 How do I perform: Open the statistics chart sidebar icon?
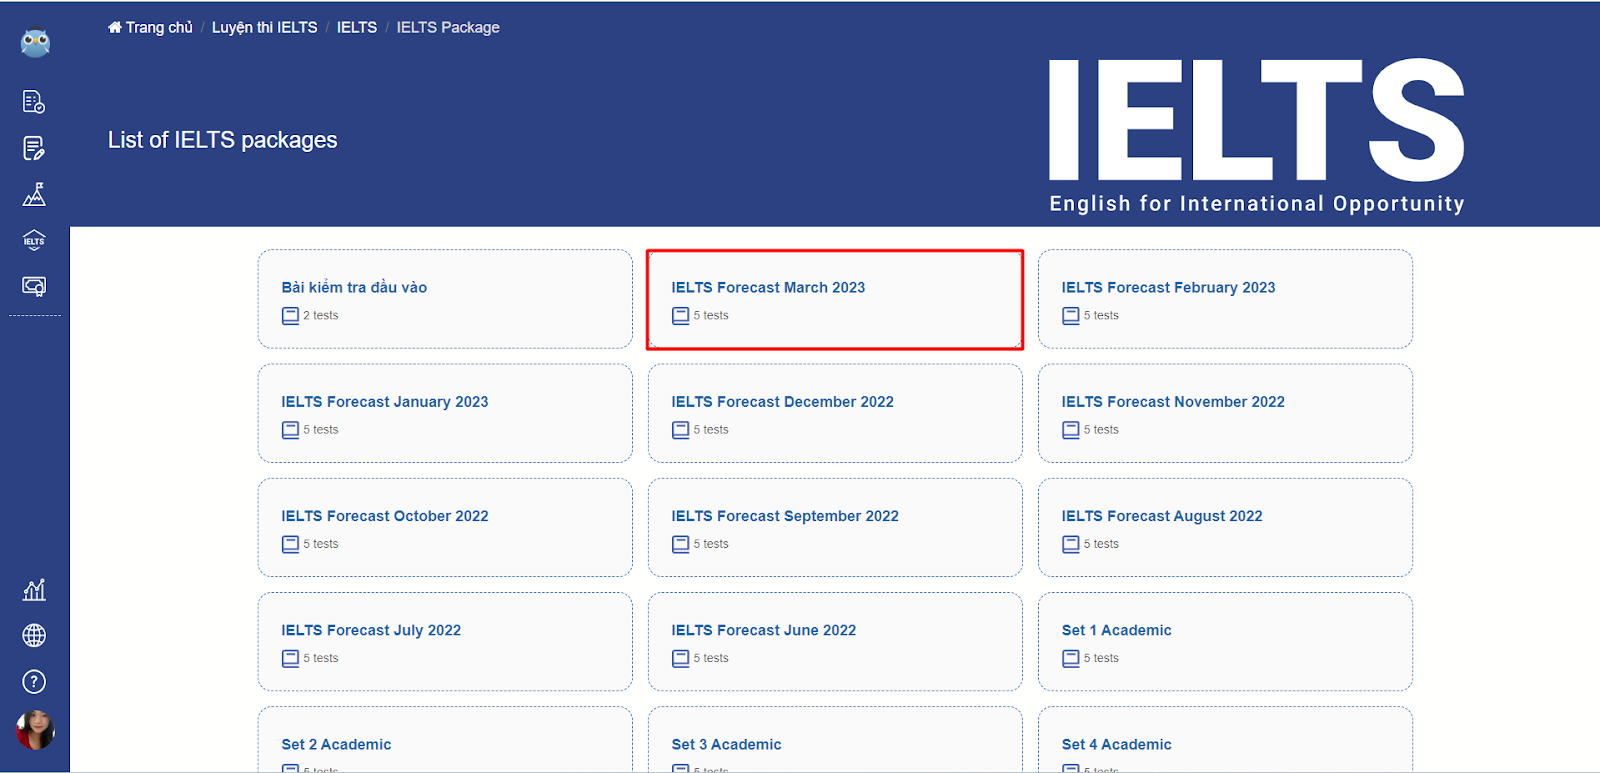[x=34, y=590]
